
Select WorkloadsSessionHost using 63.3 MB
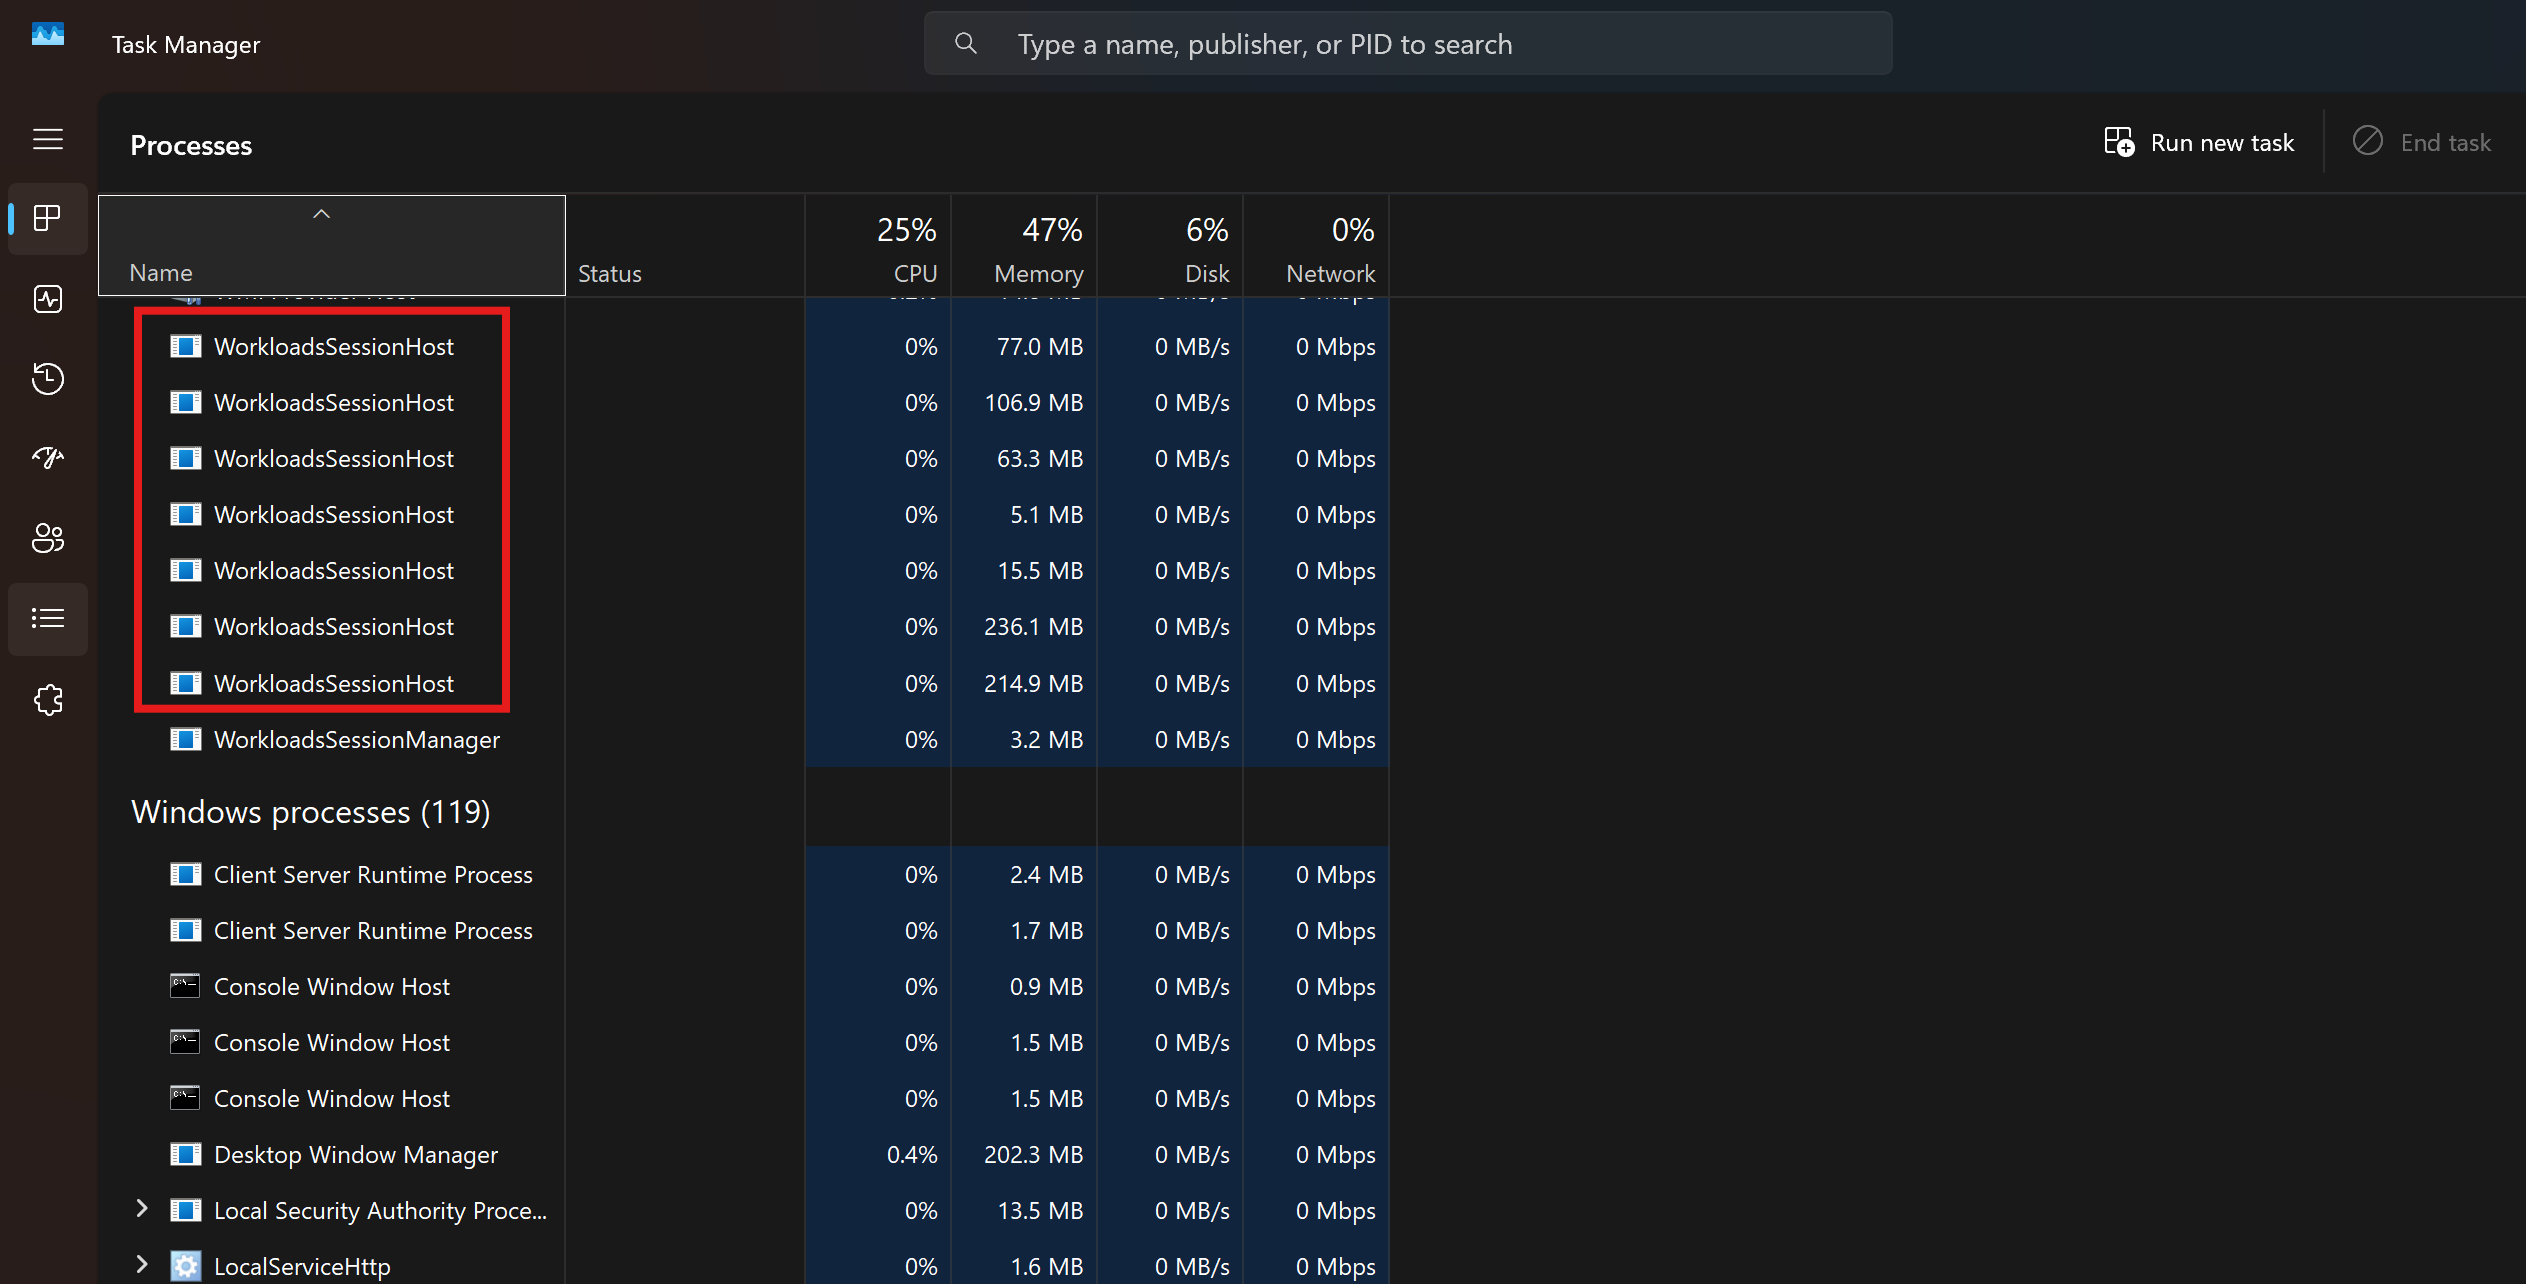point(744,459)
